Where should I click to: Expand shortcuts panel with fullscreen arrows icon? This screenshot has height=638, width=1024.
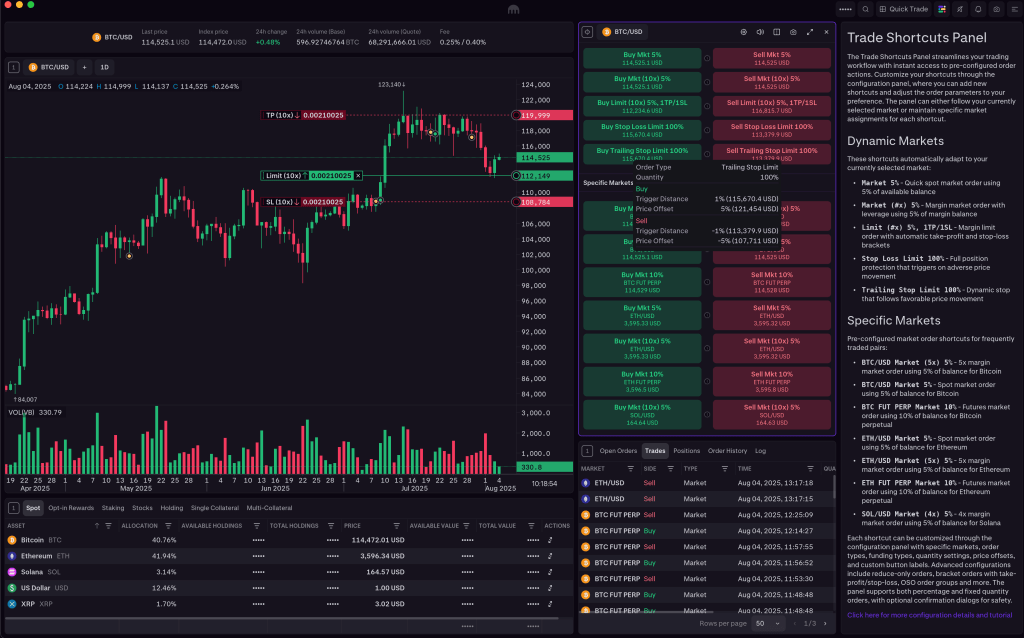click(x=809, y=32)
